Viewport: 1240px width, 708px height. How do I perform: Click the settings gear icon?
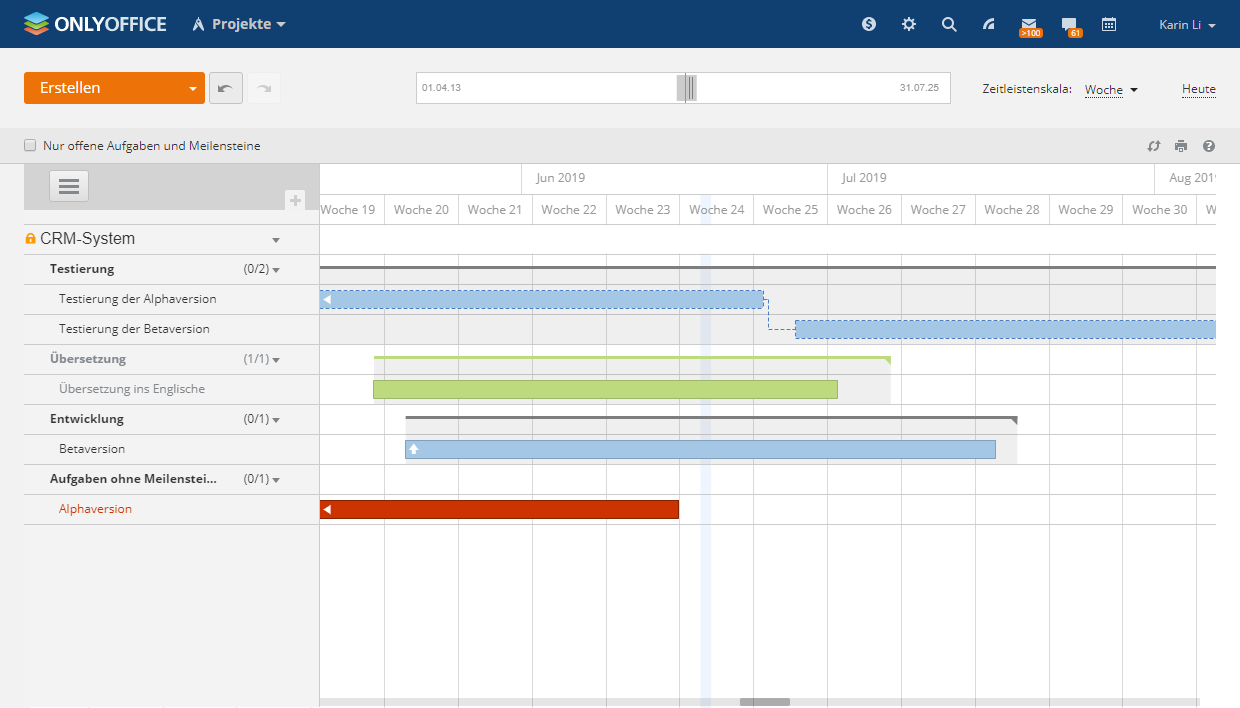(x=908, y=24)
